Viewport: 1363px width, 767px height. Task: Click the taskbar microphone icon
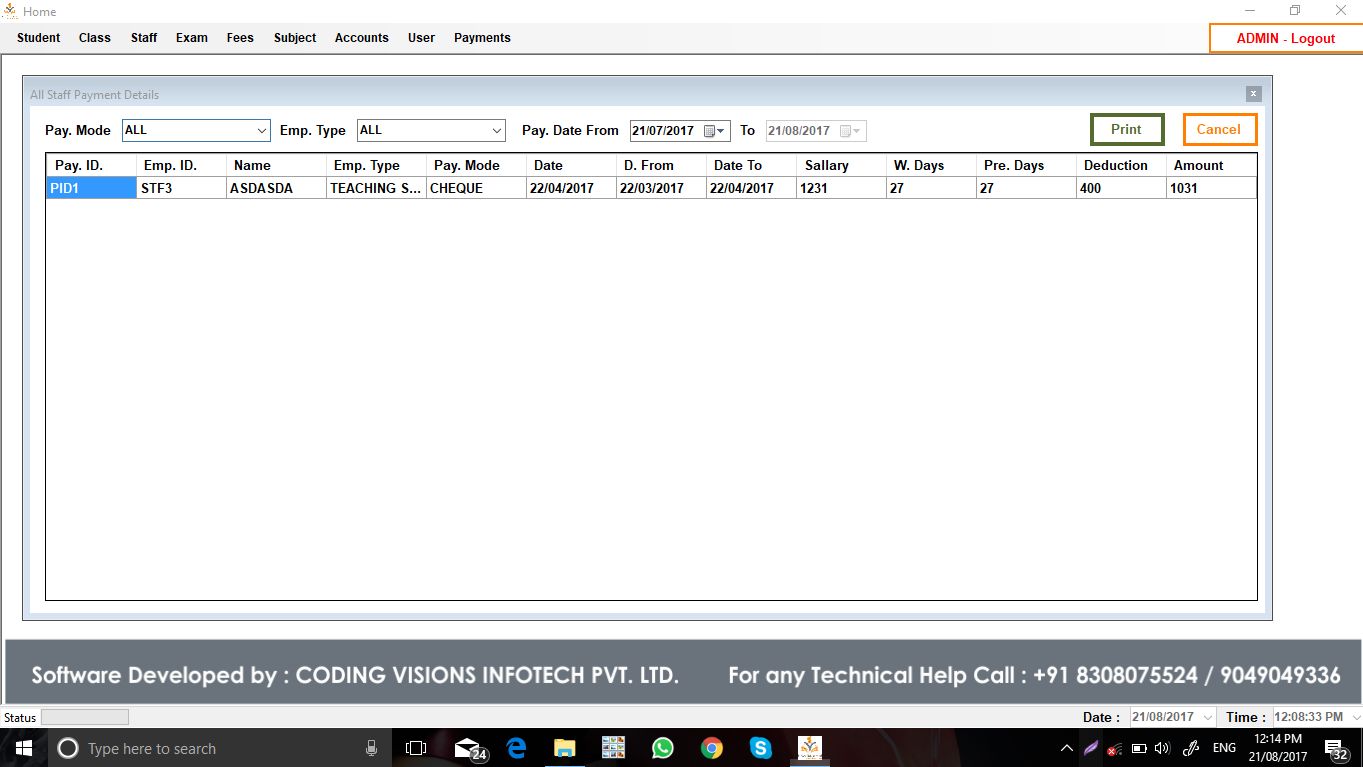tap(371, 748)
